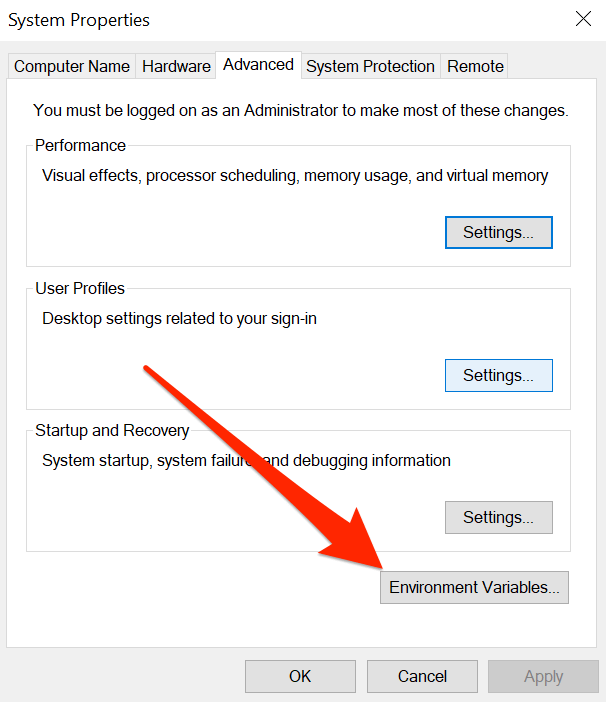606x702 pixels.
Task: Cancel the System Properties dialog
Action: pos(422,676)
